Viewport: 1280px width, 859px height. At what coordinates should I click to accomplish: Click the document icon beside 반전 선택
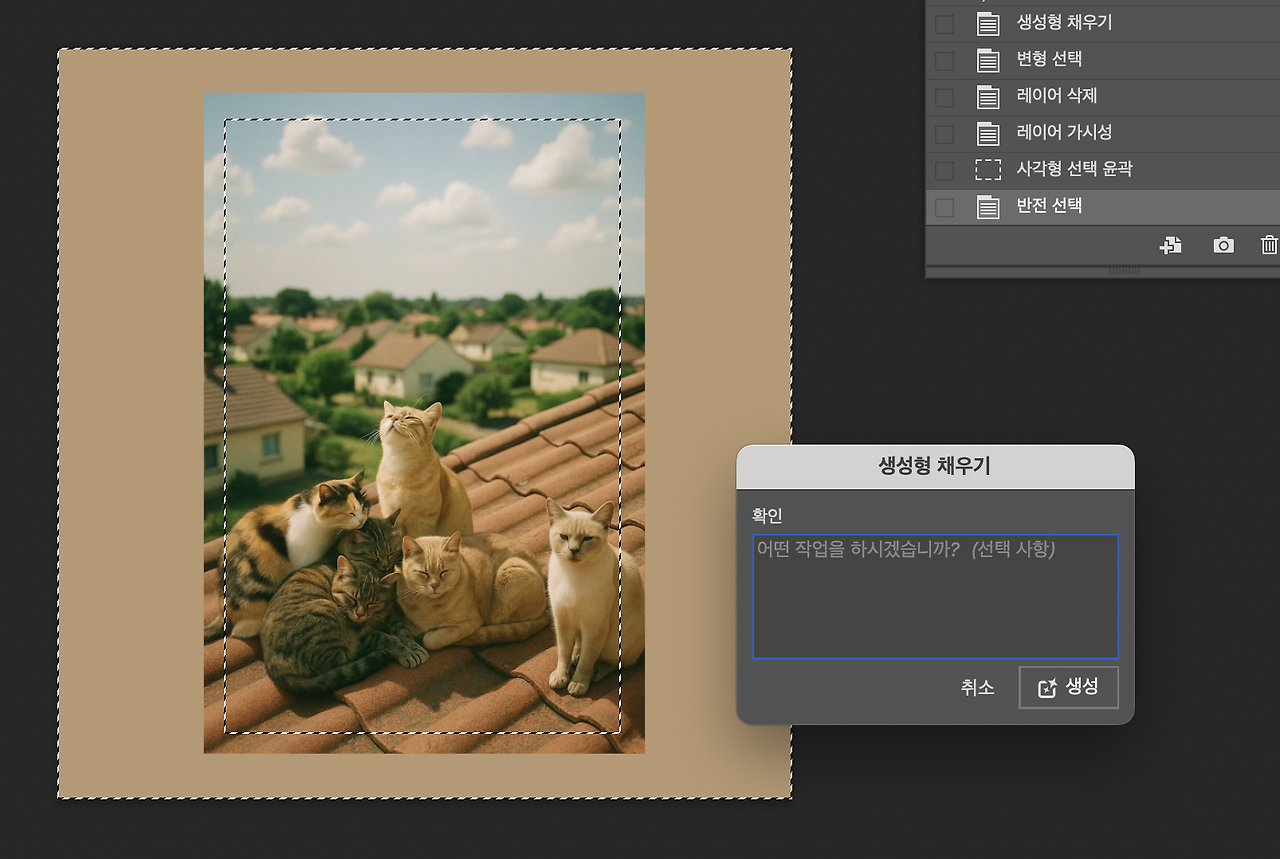click(987, 206)
